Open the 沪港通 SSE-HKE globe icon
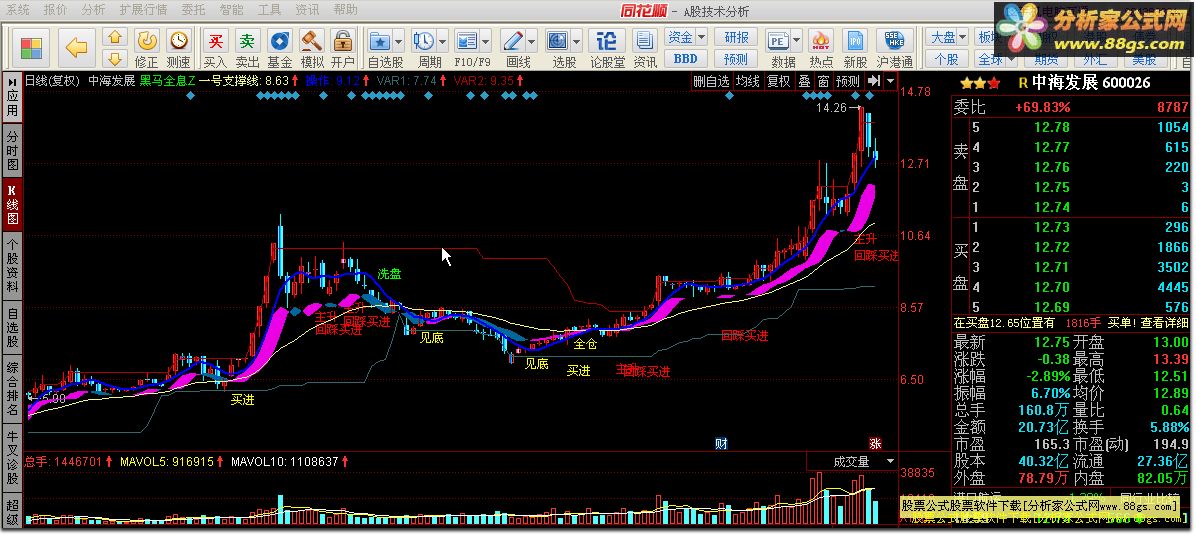 coord(895,48)
